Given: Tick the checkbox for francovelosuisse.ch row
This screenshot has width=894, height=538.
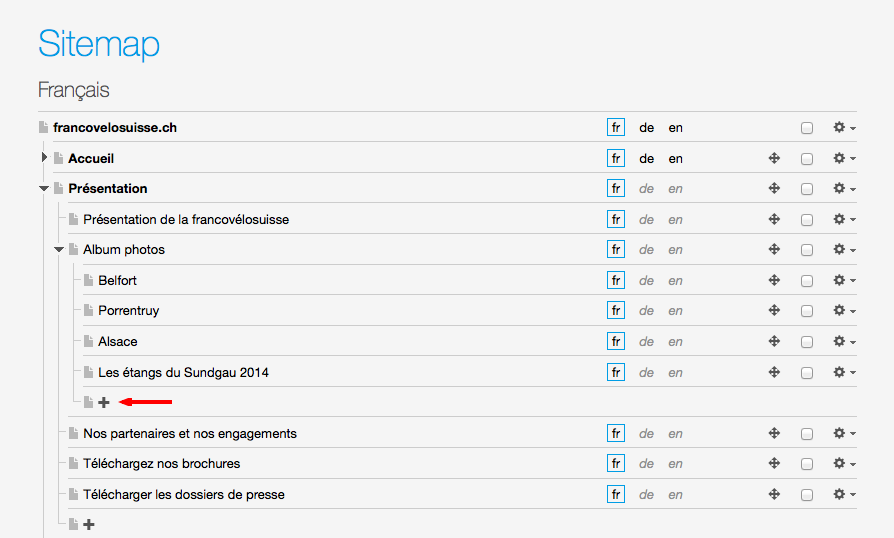Looking at the screenshot, I should click(807, 128).
